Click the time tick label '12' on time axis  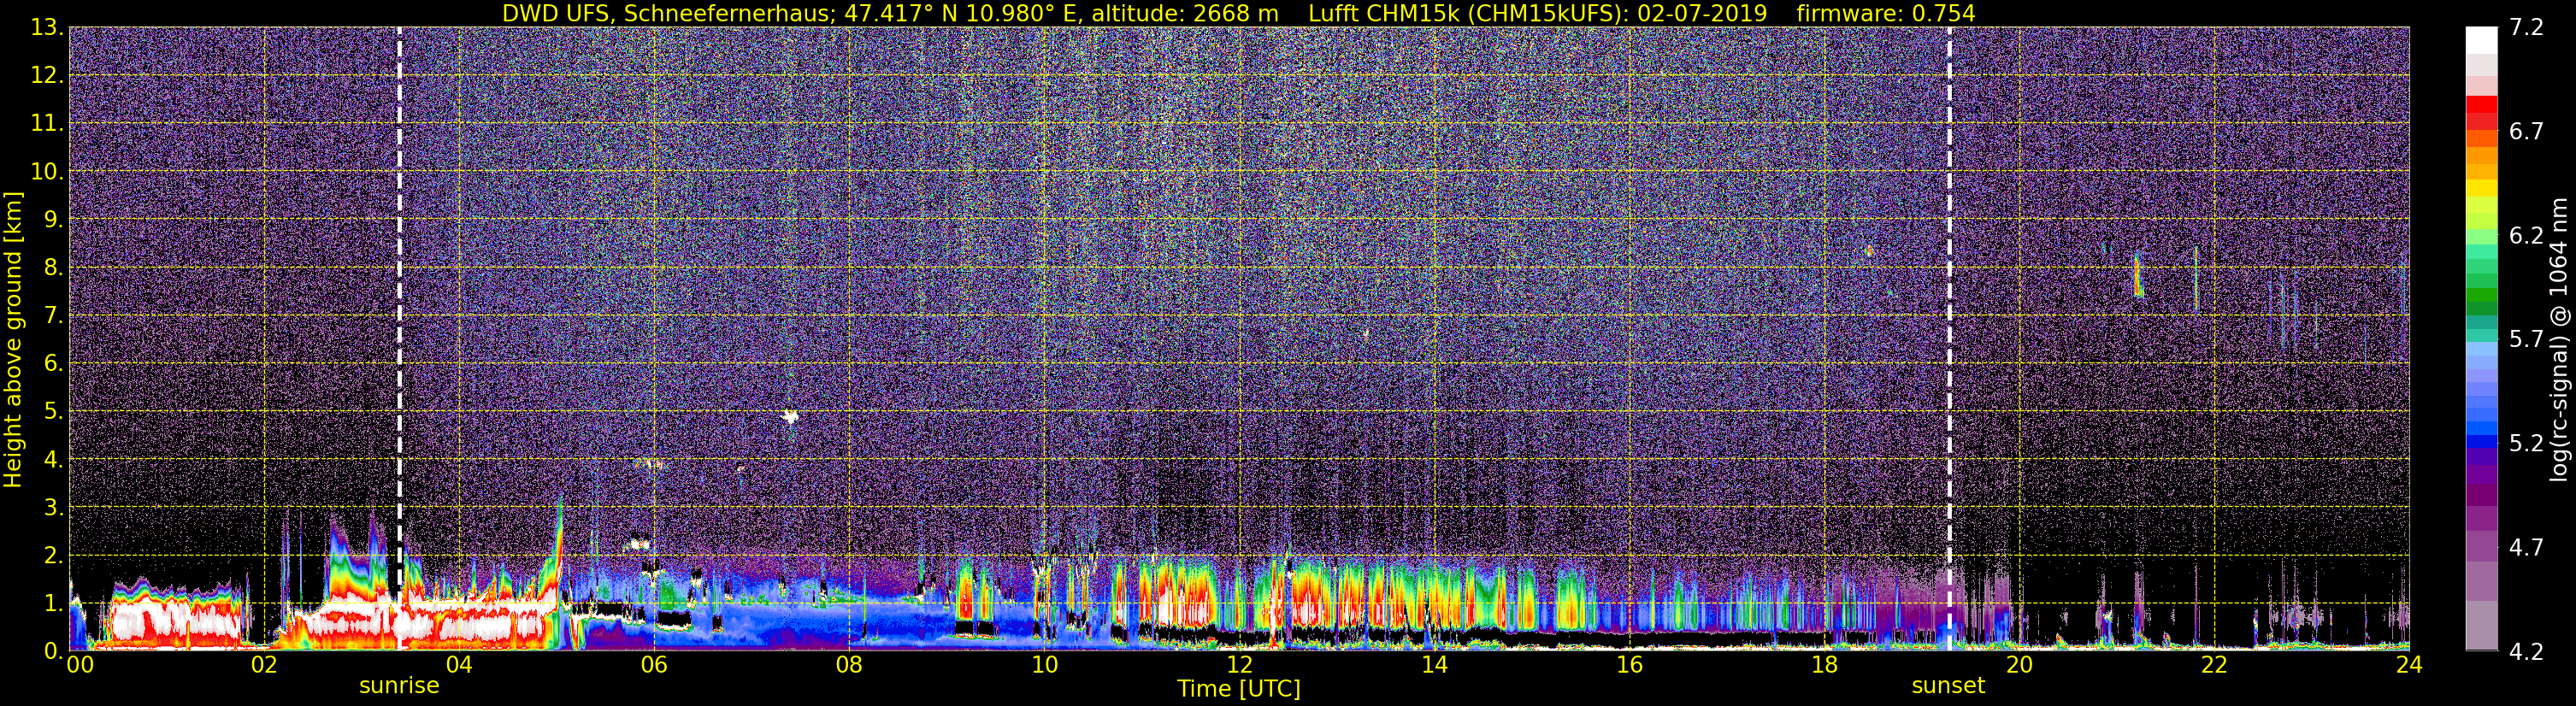tap(1239, 665)
